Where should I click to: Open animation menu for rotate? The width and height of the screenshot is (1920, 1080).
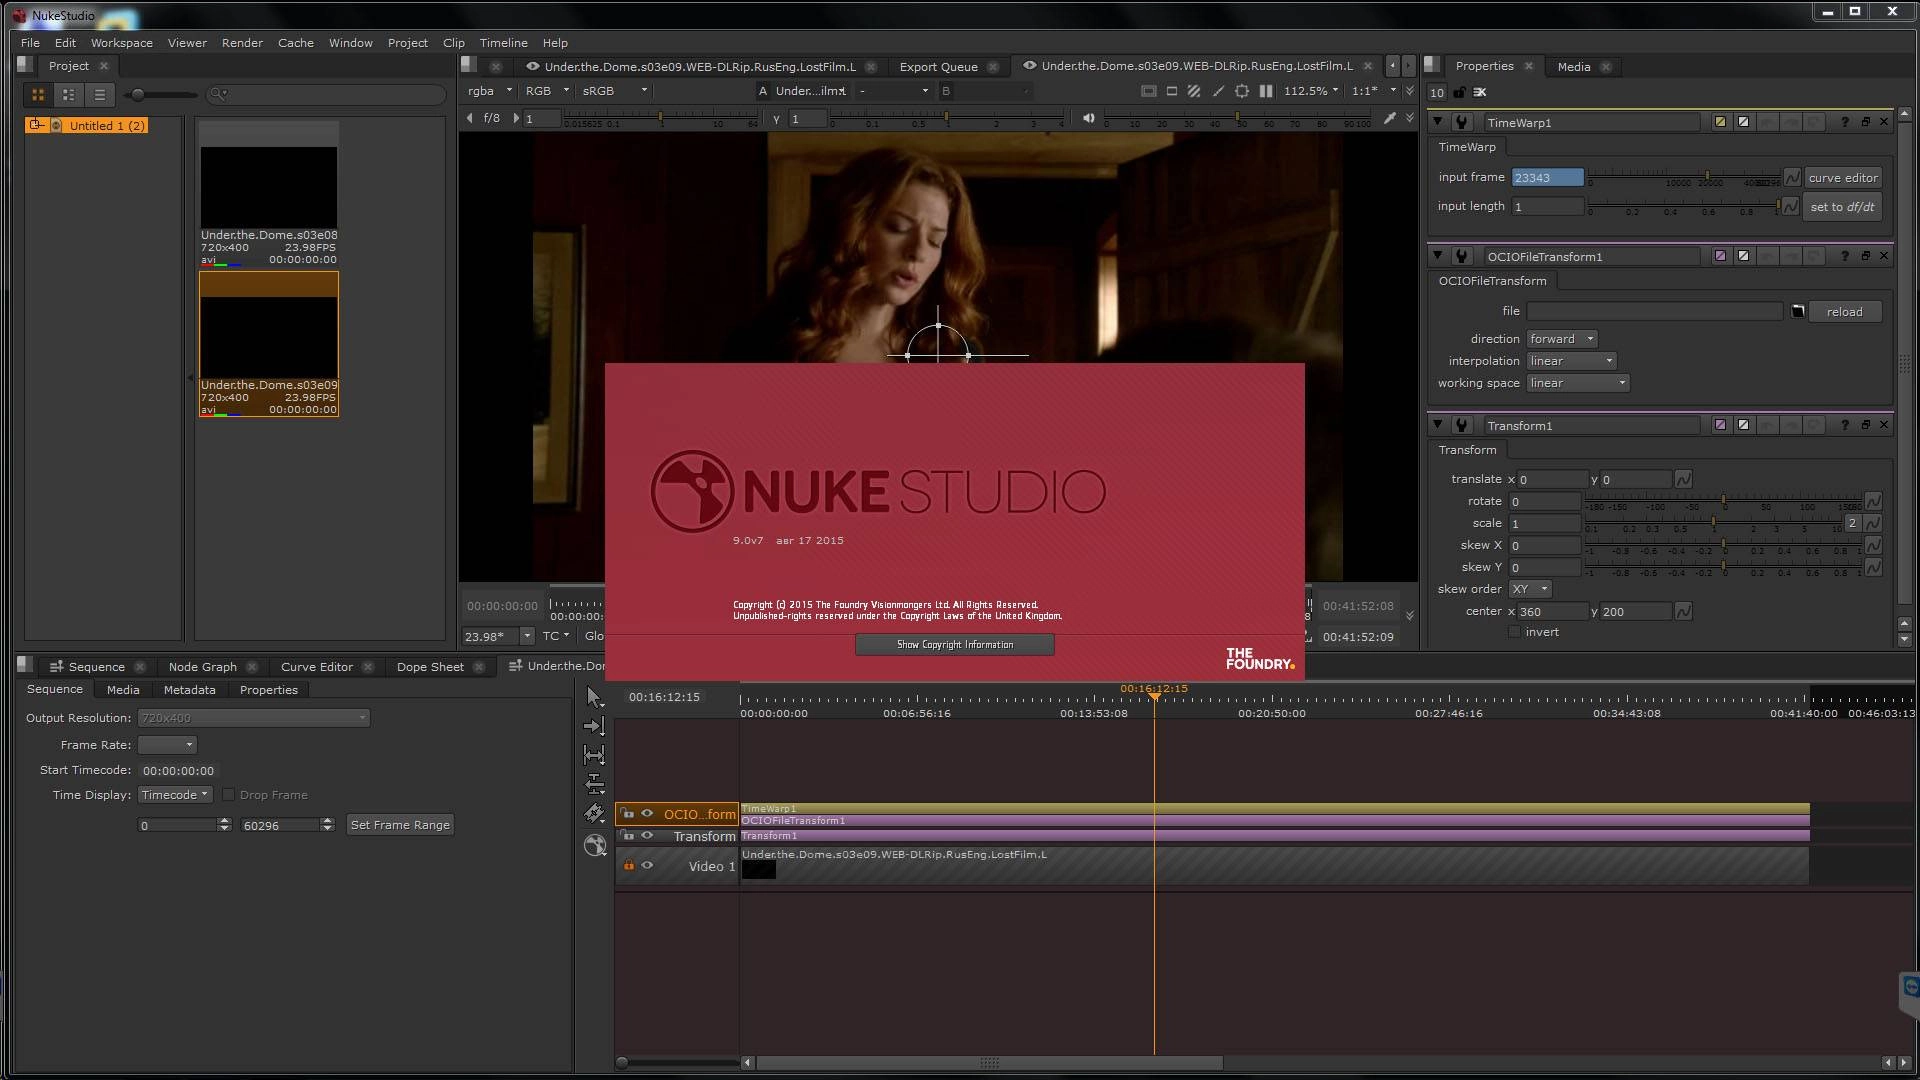(1873, 501)
